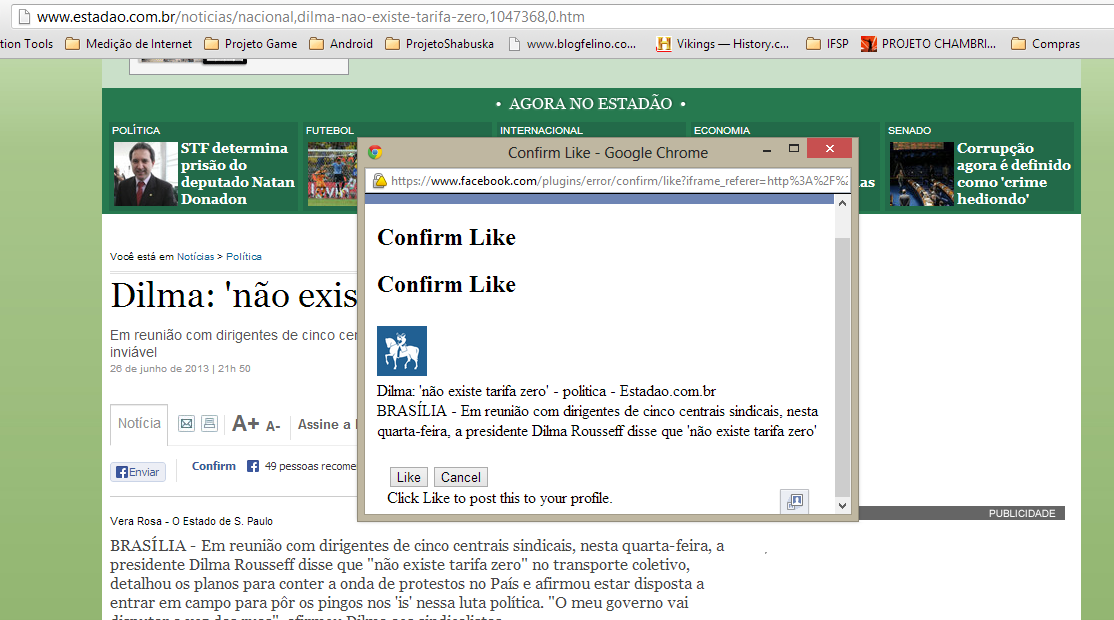
Task: Click the Confirm link beside Enviar
Action: click(x=214, y=466)
